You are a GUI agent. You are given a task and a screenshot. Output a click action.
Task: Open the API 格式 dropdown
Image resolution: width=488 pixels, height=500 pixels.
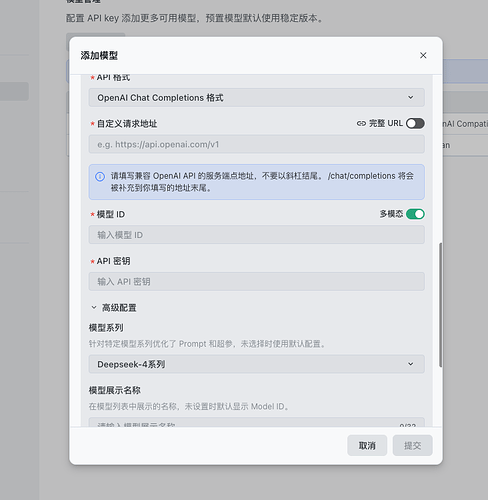tap(256, 98)
